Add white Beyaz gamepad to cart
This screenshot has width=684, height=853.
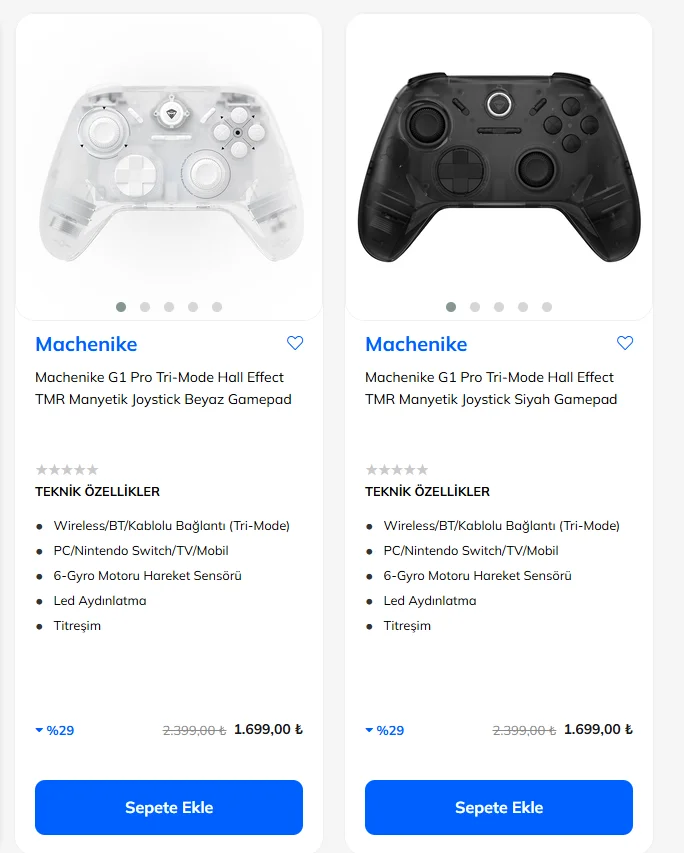169,807
